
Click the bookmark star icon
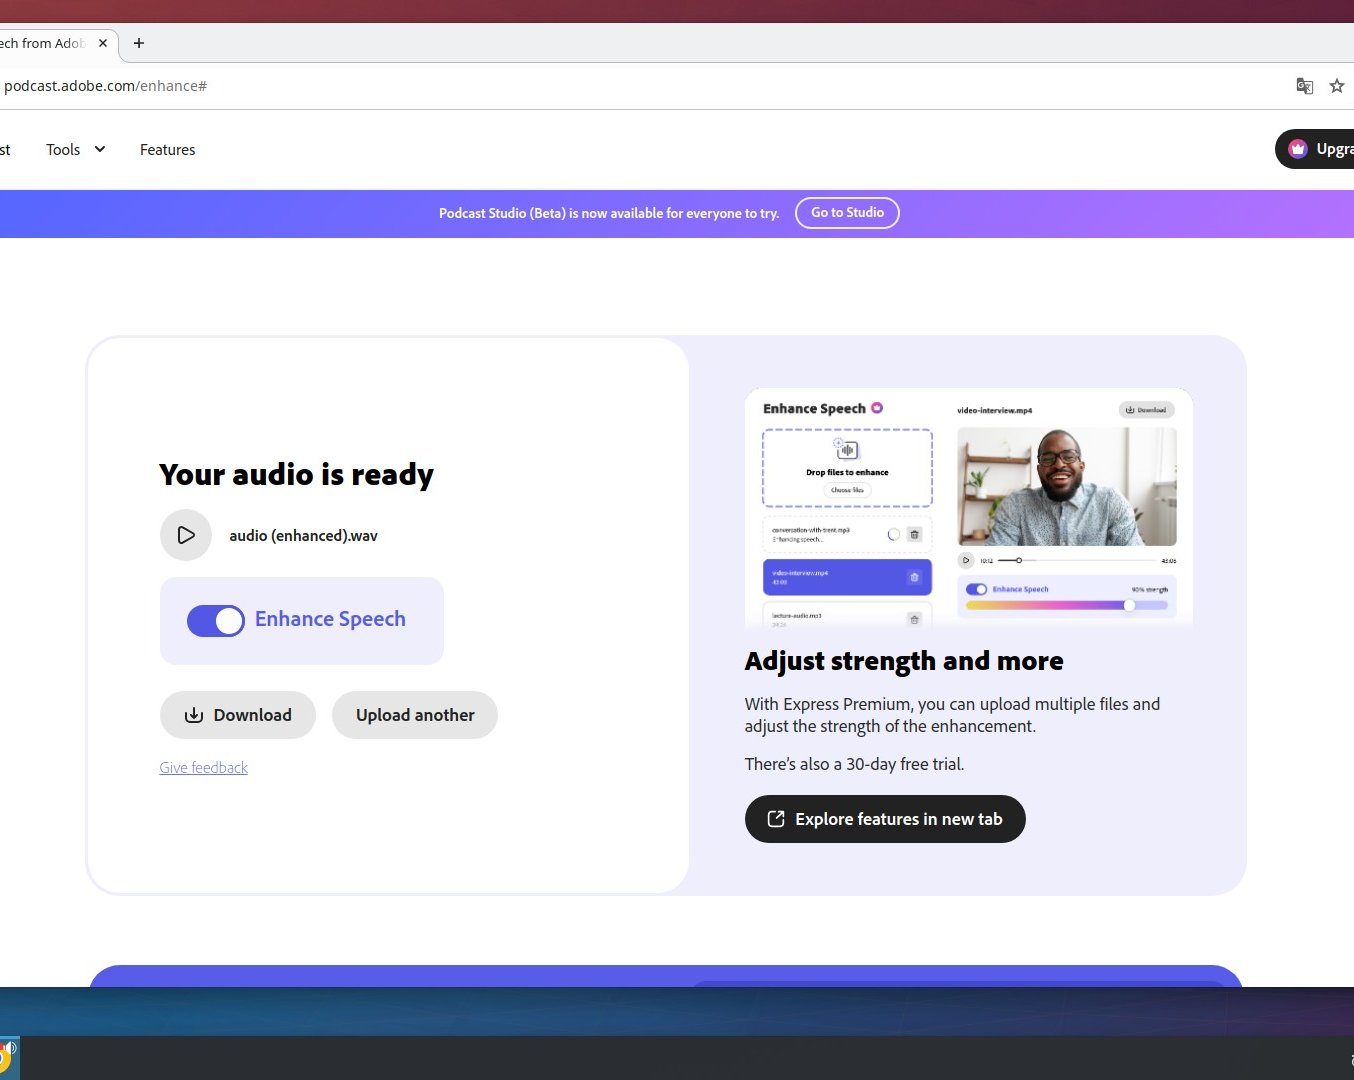click(1337, 86)
